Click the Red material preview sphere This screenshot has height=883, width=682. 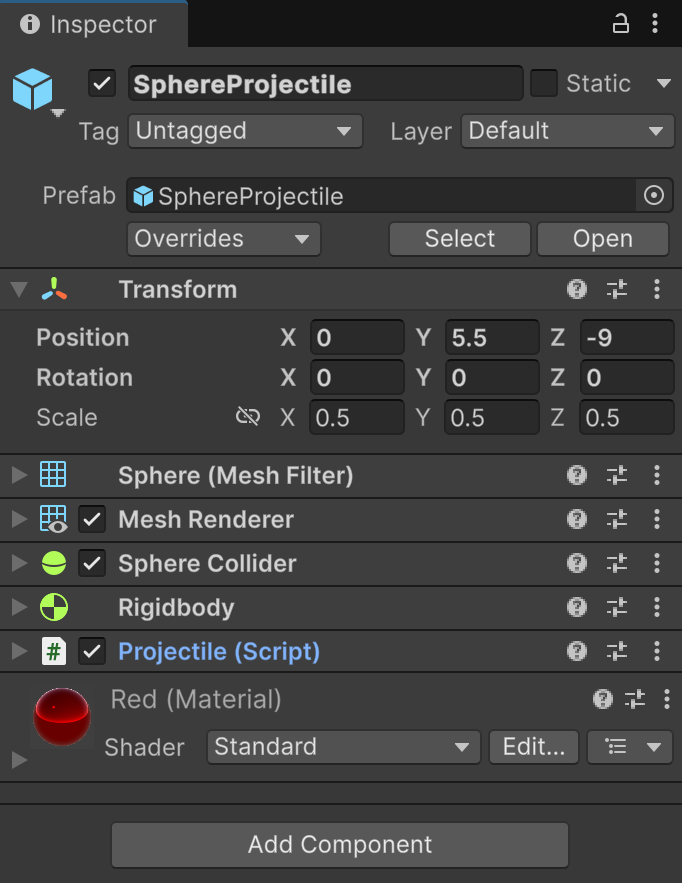[62, 716]
